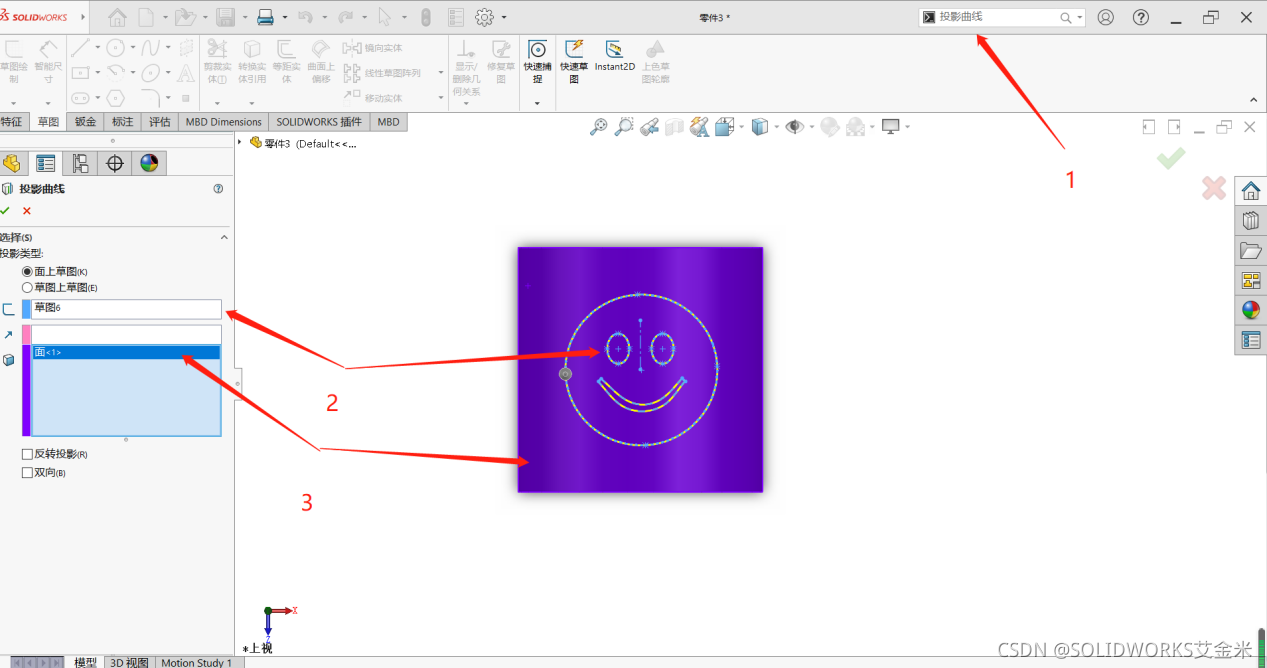Expand dropdown under 快速捕捉 button
Screen dimensions: 1267x668
537,103
